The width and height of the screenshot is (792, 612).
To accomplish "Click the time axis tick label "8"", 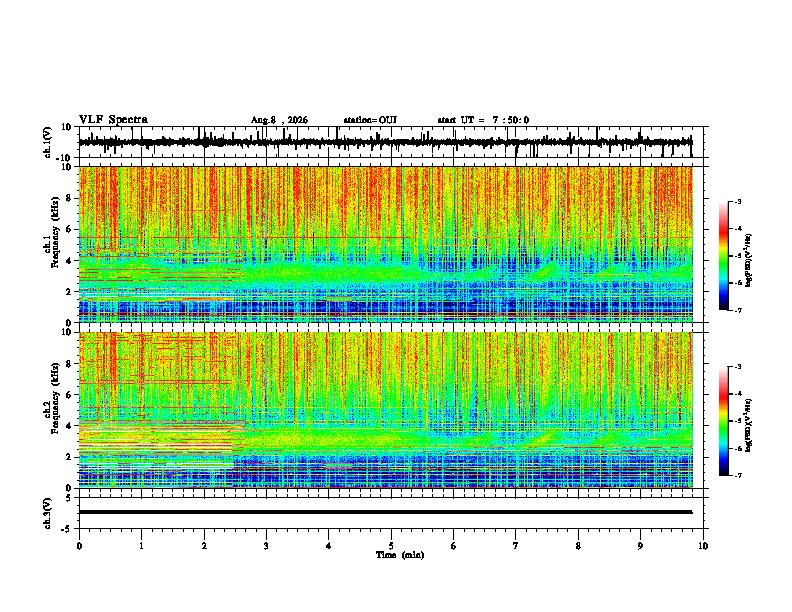I will (578, 546).
